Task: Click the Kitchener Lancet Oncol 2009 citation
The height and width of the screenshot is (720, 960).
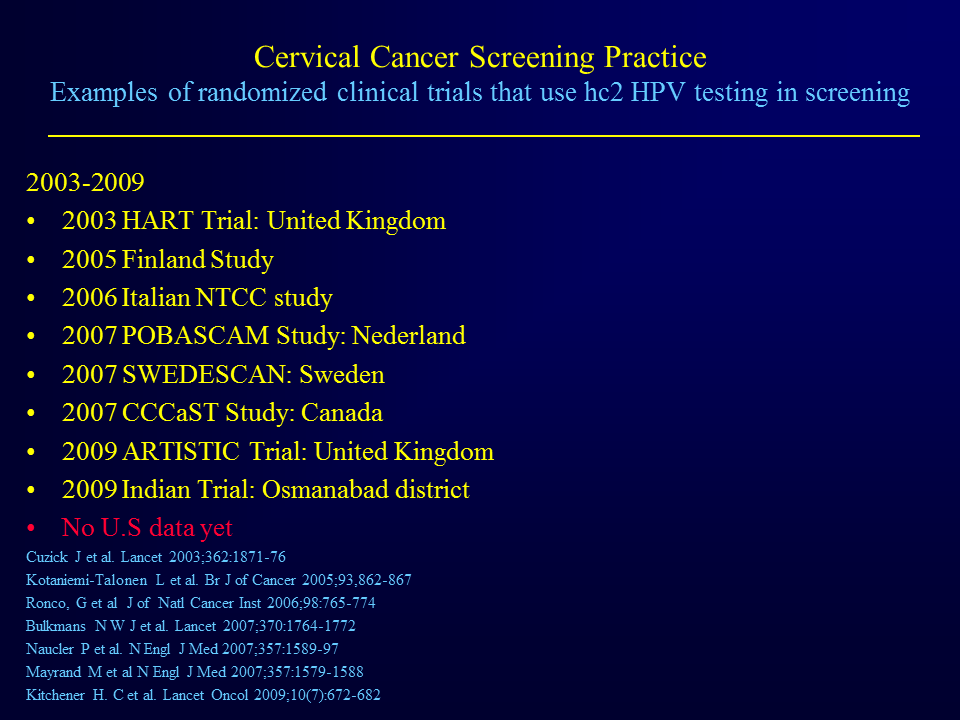Action: (x=203, y=695)
